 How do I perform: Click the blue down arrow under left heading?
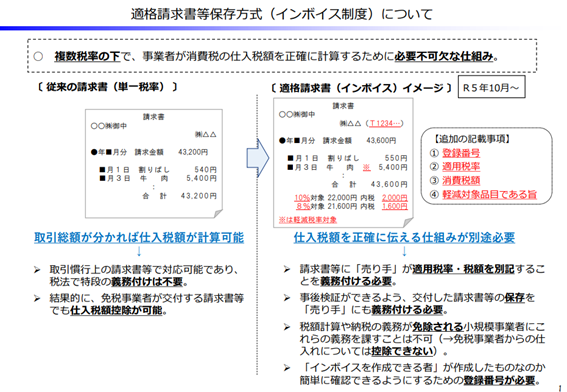click(139, 251)
